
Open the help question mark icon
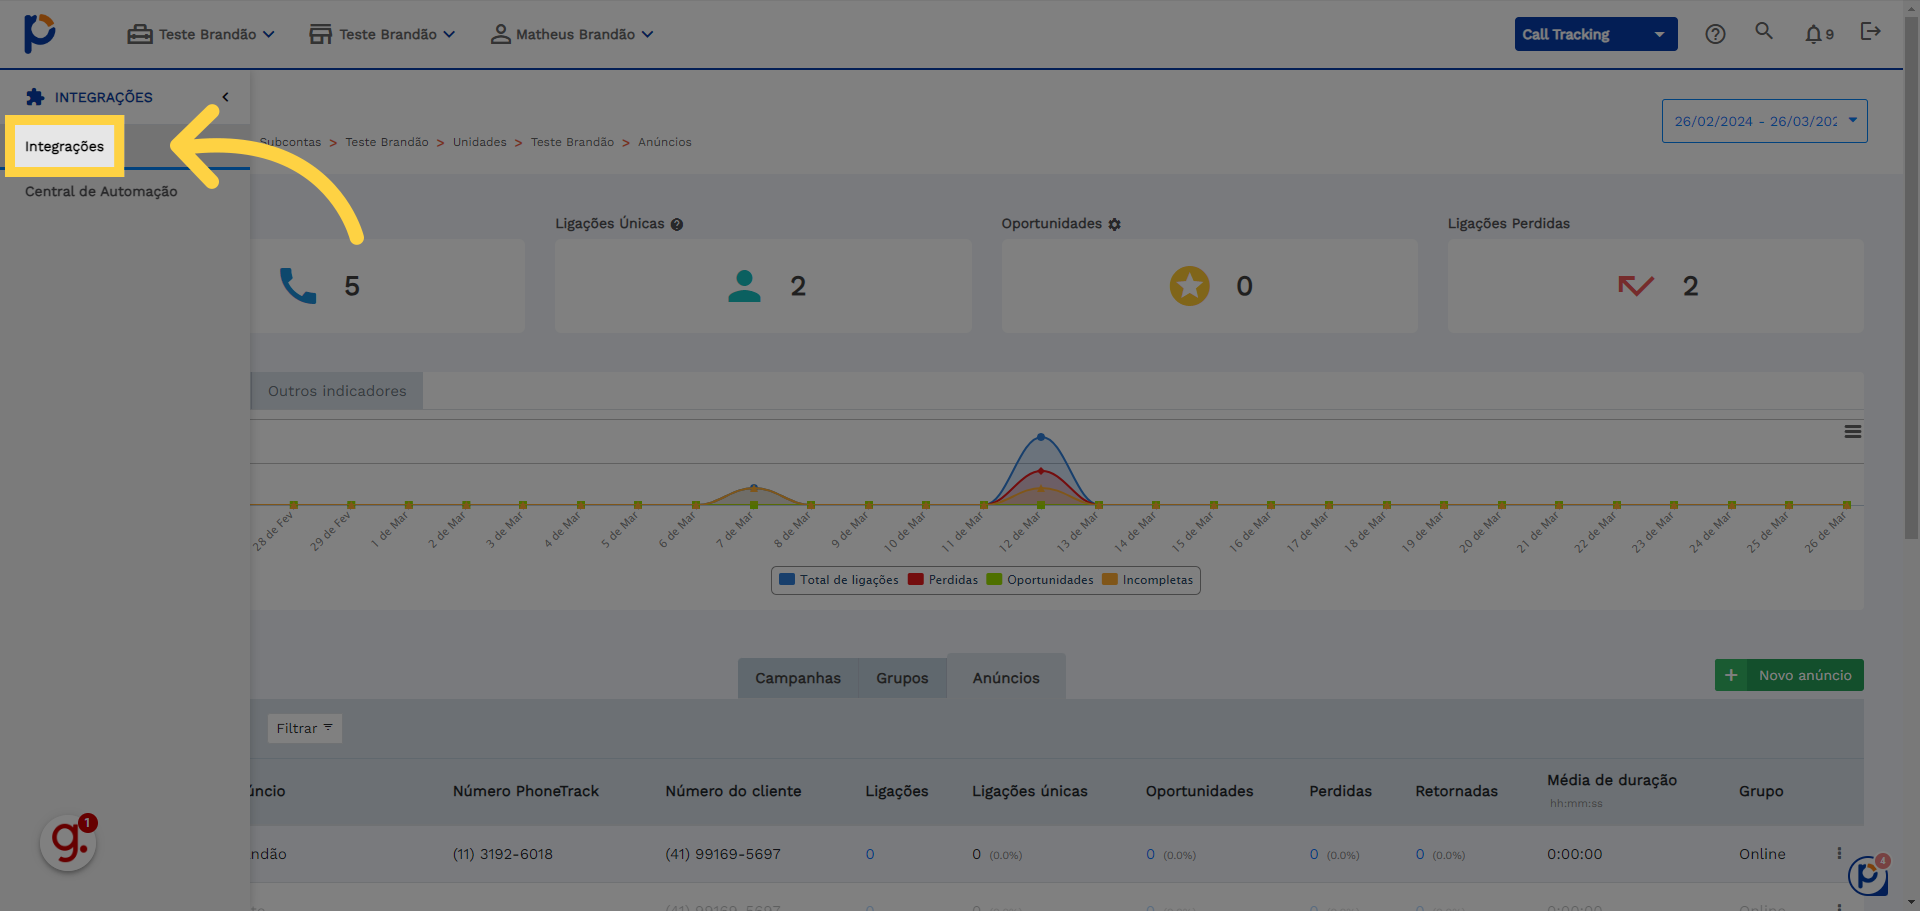[x=1715, y=34]
